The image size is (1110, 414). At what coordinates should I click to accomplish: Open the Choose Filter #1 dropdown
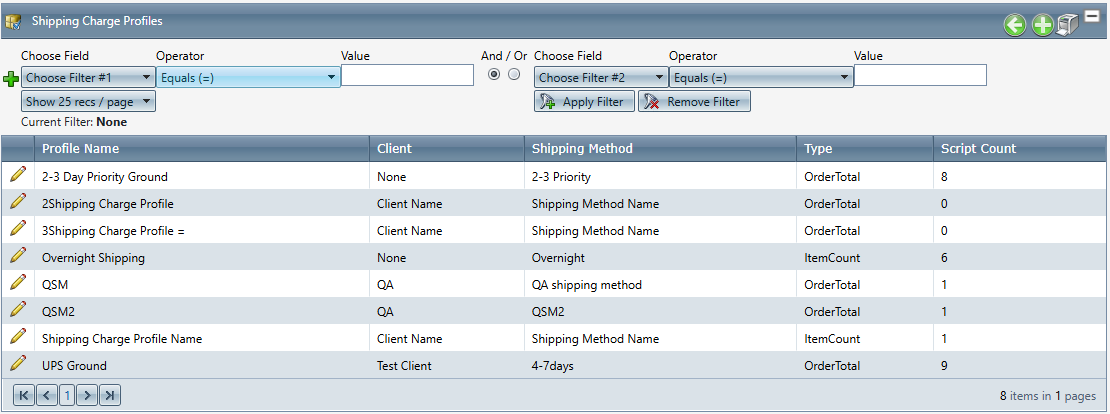pos(88,77)
